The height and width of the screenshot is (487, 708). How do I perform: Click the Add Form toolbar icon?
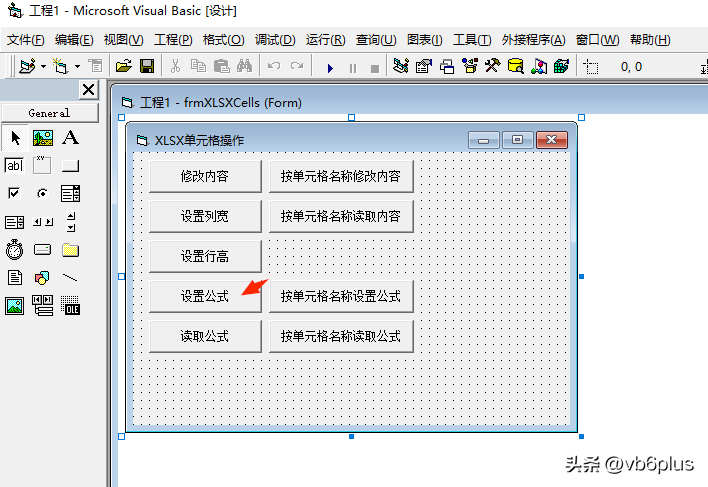pos(61,67)
